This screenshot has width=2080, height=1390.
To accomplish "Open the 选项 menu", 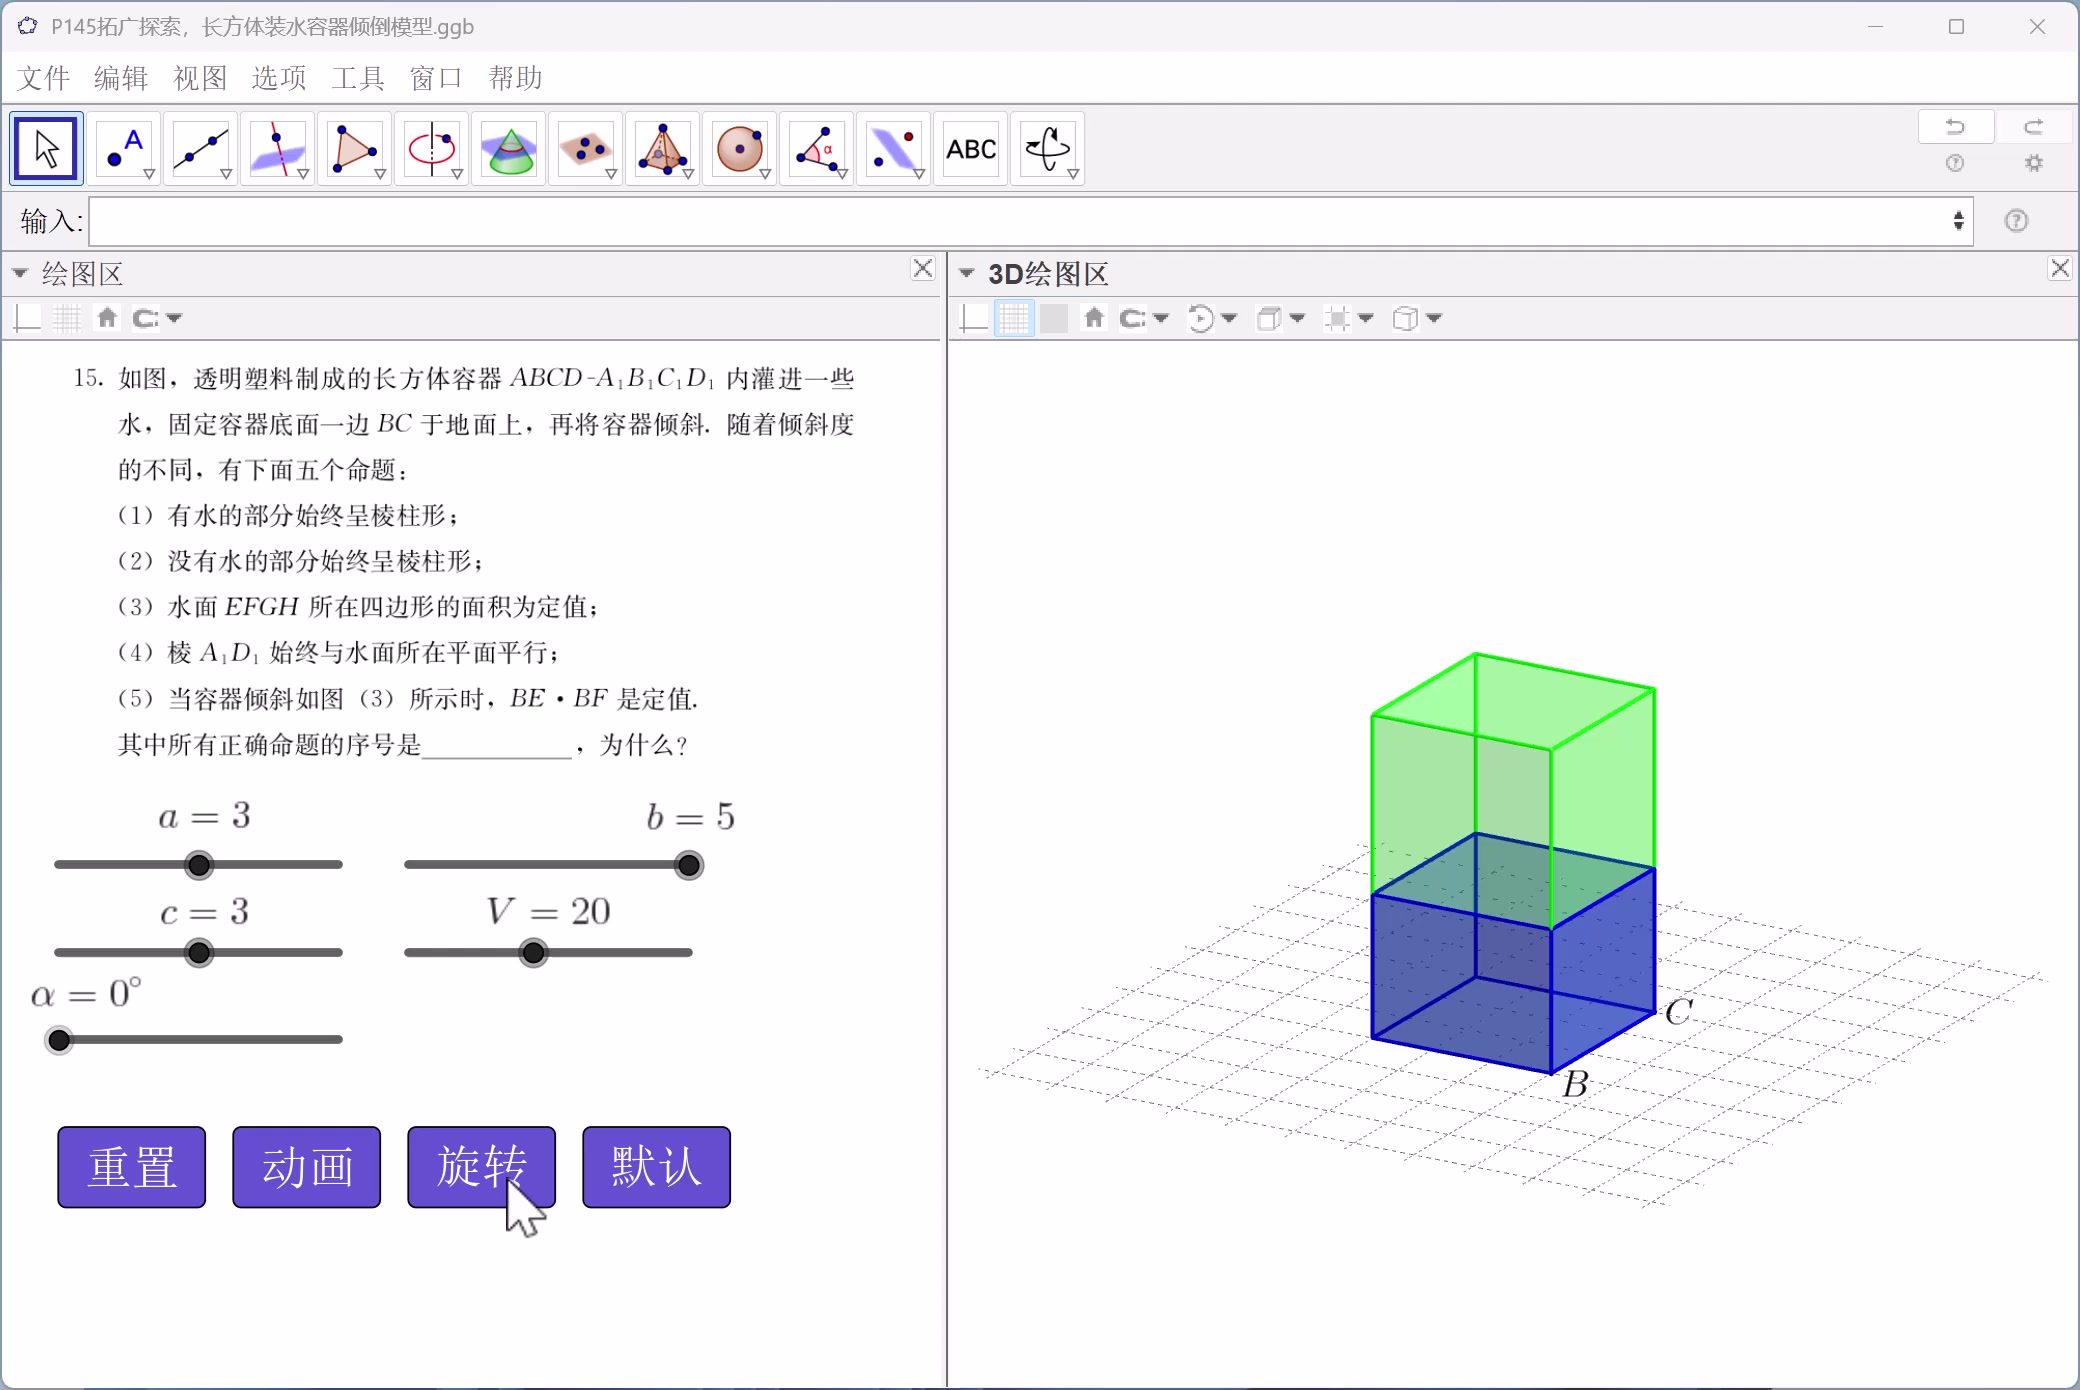I will click(277, 78).
